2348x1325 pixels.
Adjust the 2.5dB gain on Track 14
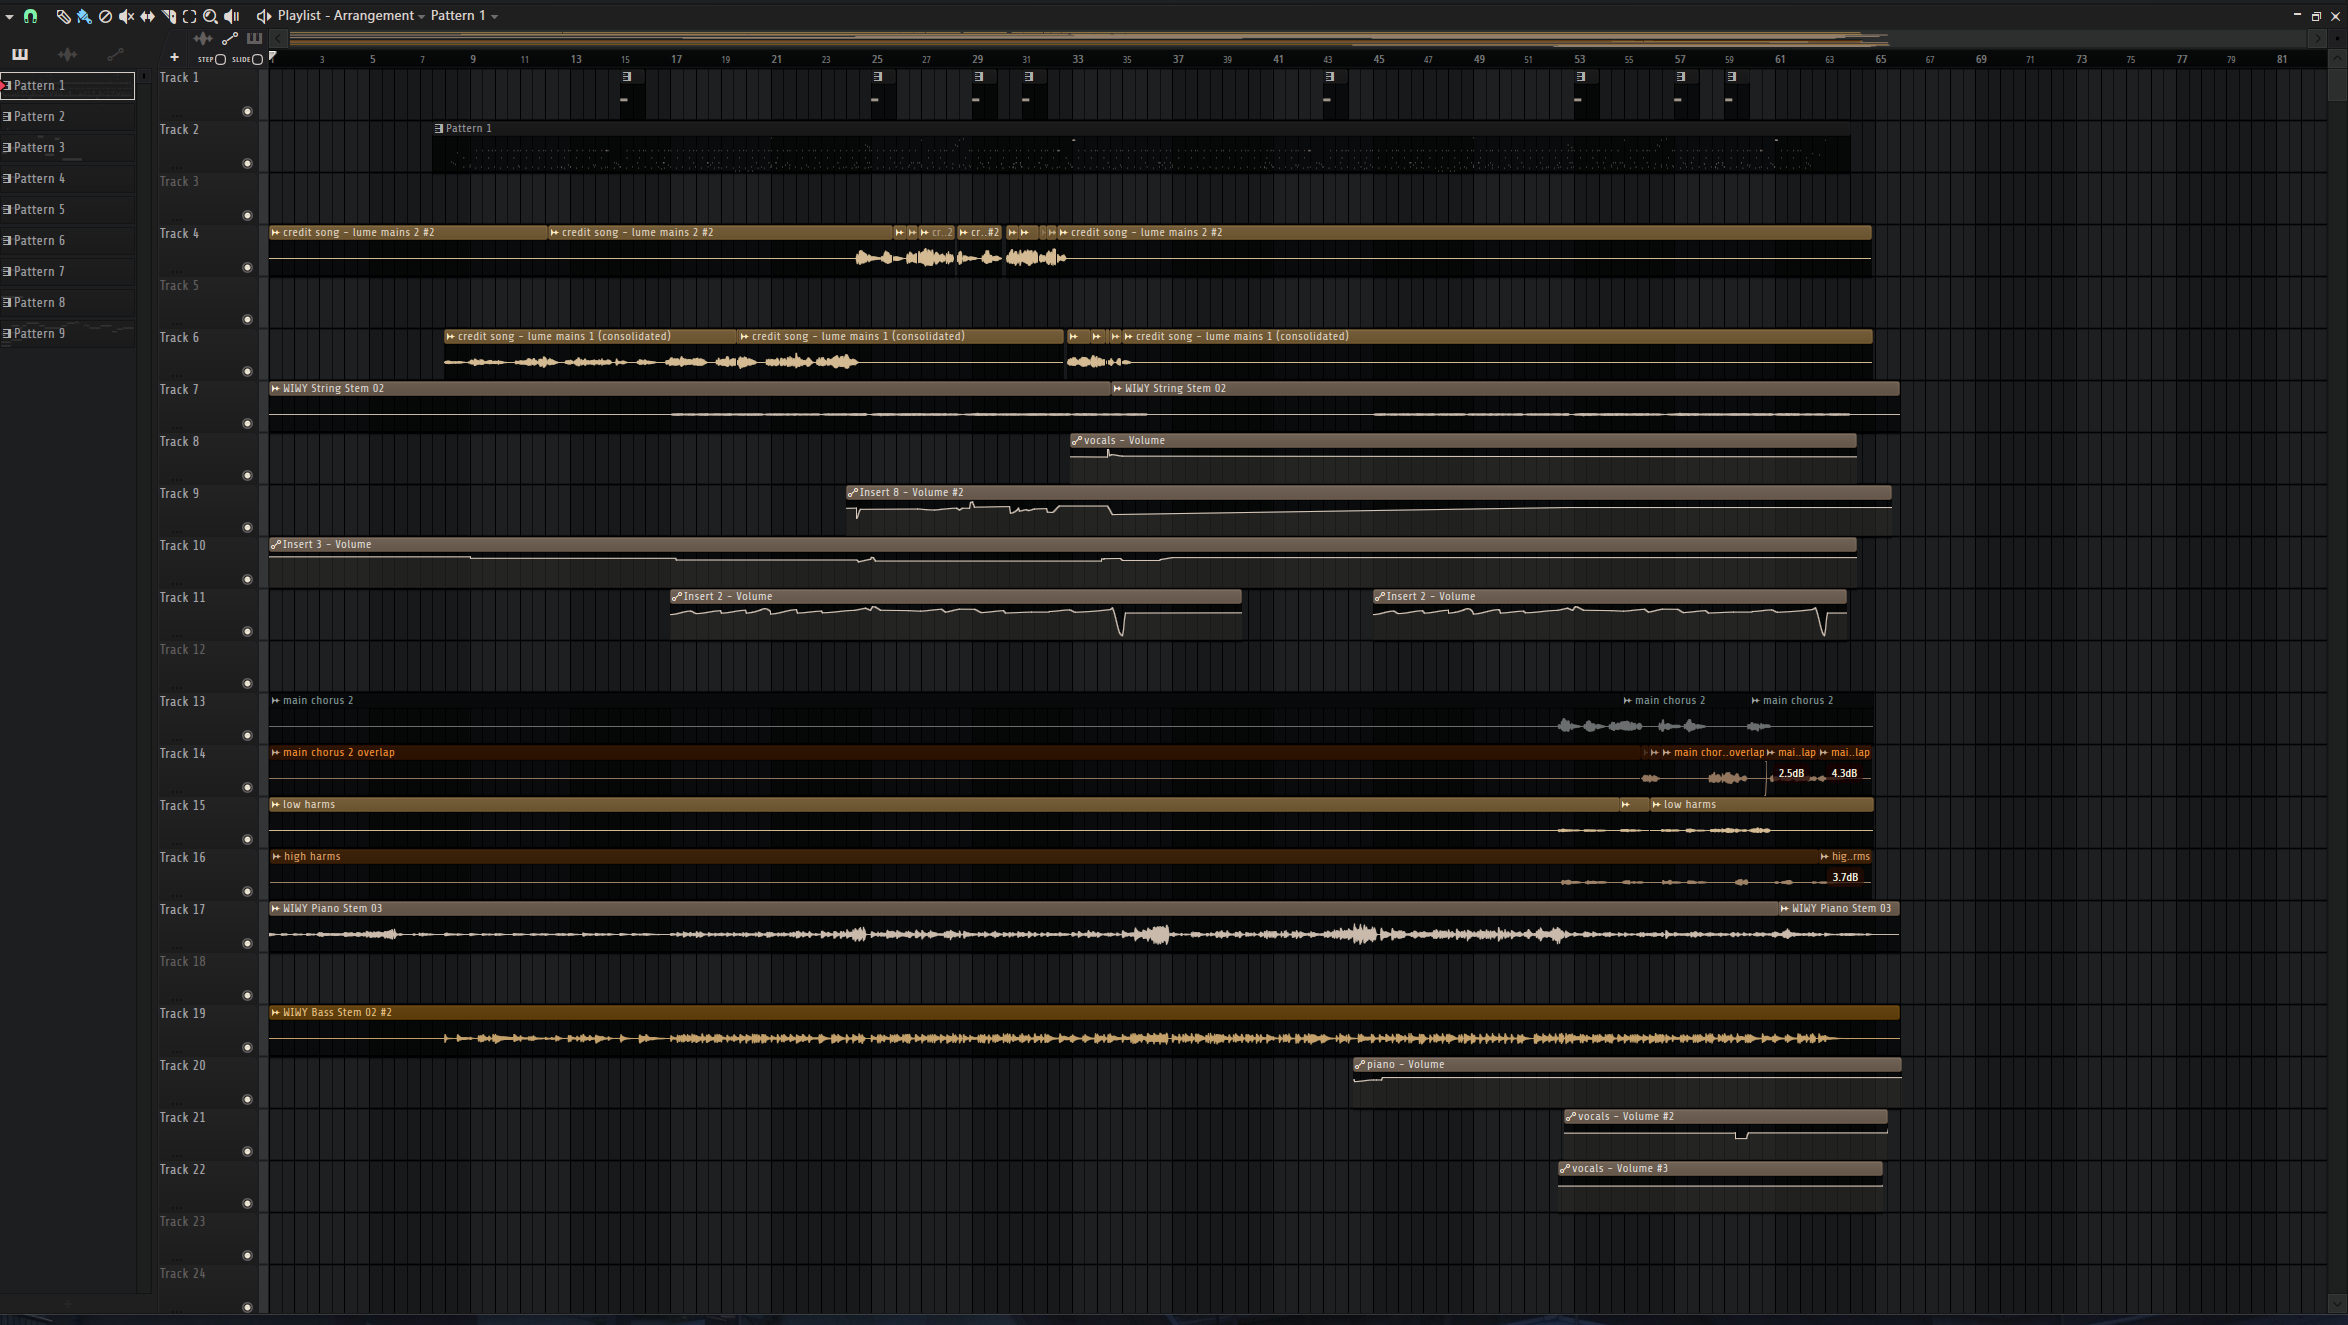(x=1791, y=774)
